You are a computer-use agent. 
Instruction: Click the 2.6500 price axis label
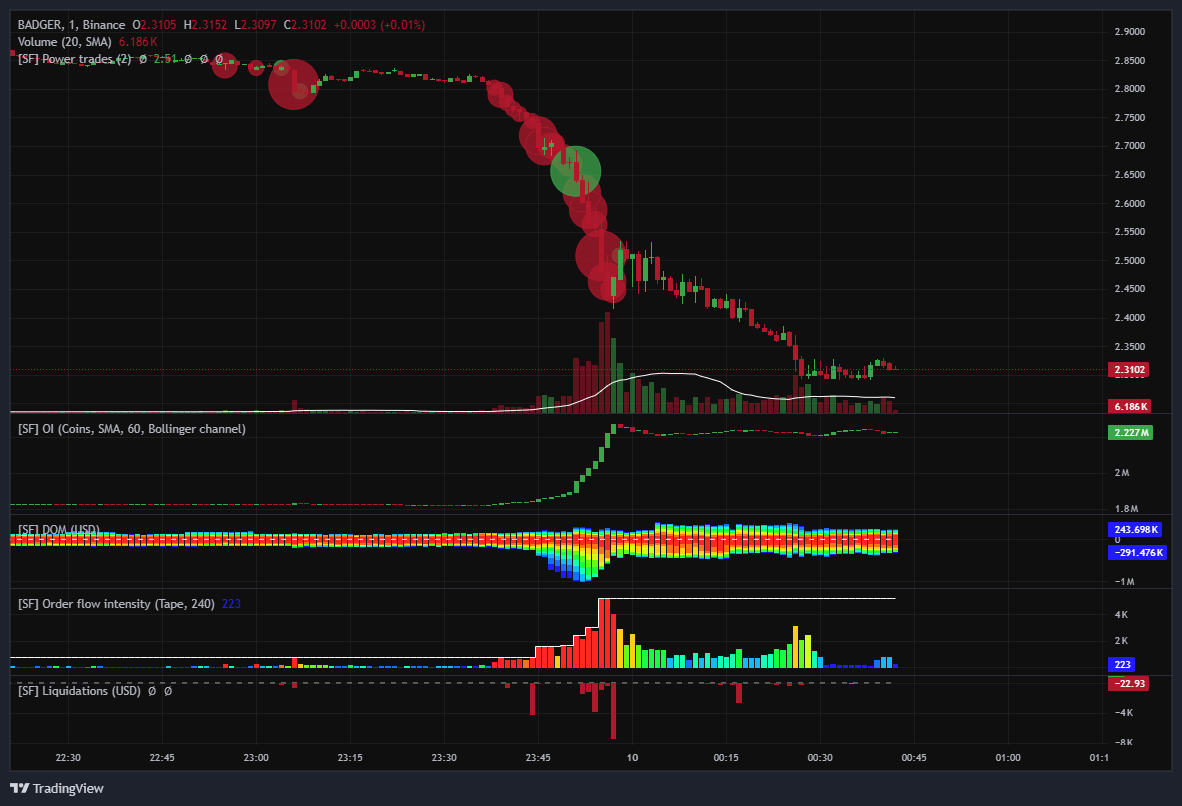[x=1129, y=175]
